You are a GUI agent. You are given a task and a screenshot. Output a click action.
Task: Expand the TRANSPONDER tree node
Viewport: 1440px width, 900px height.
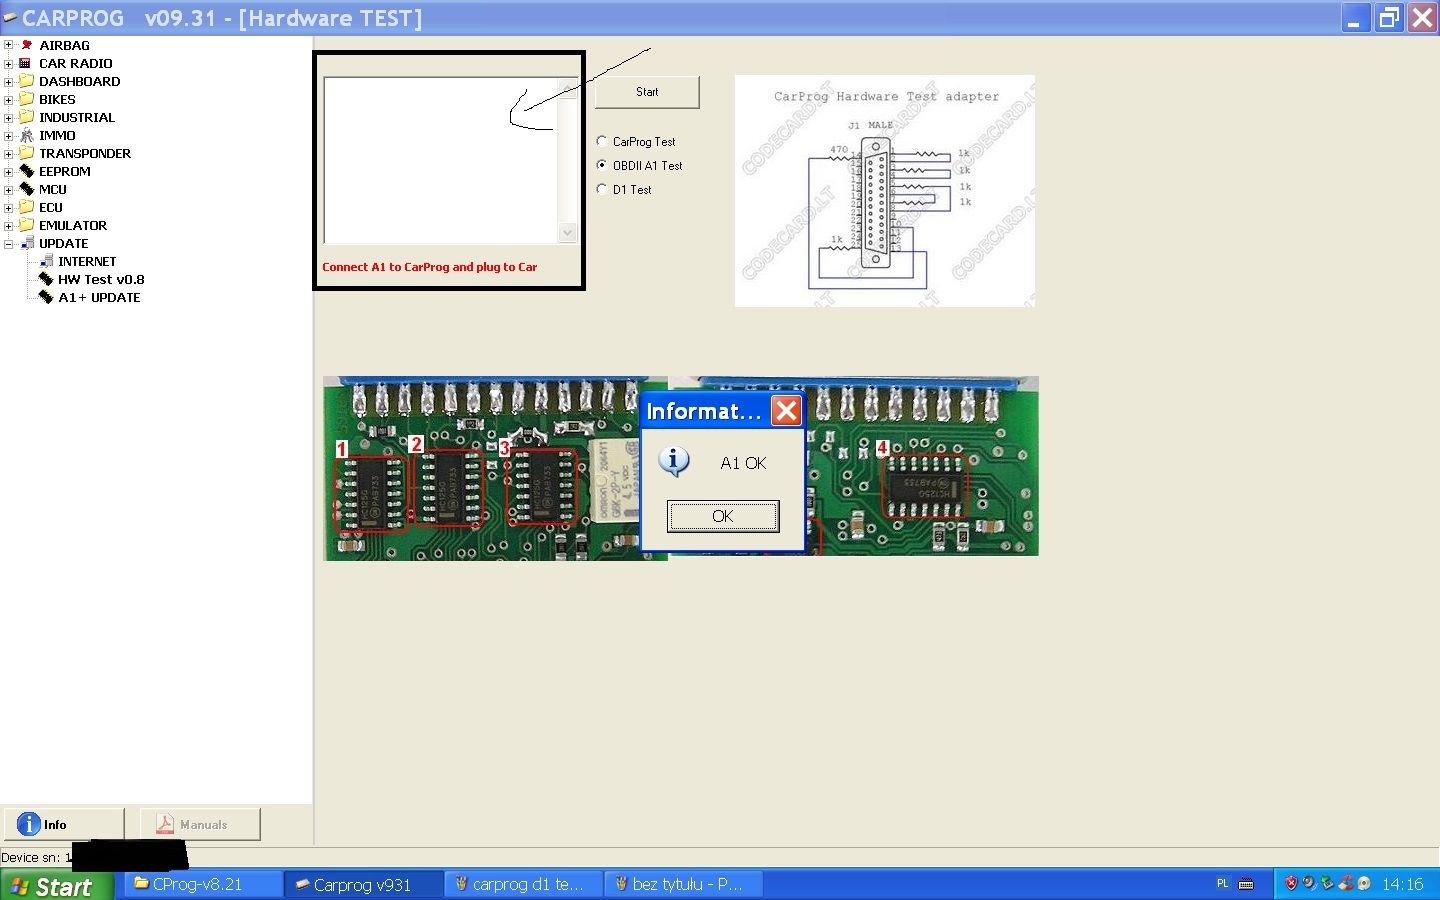pyautogui.click(x=8, y=153)
